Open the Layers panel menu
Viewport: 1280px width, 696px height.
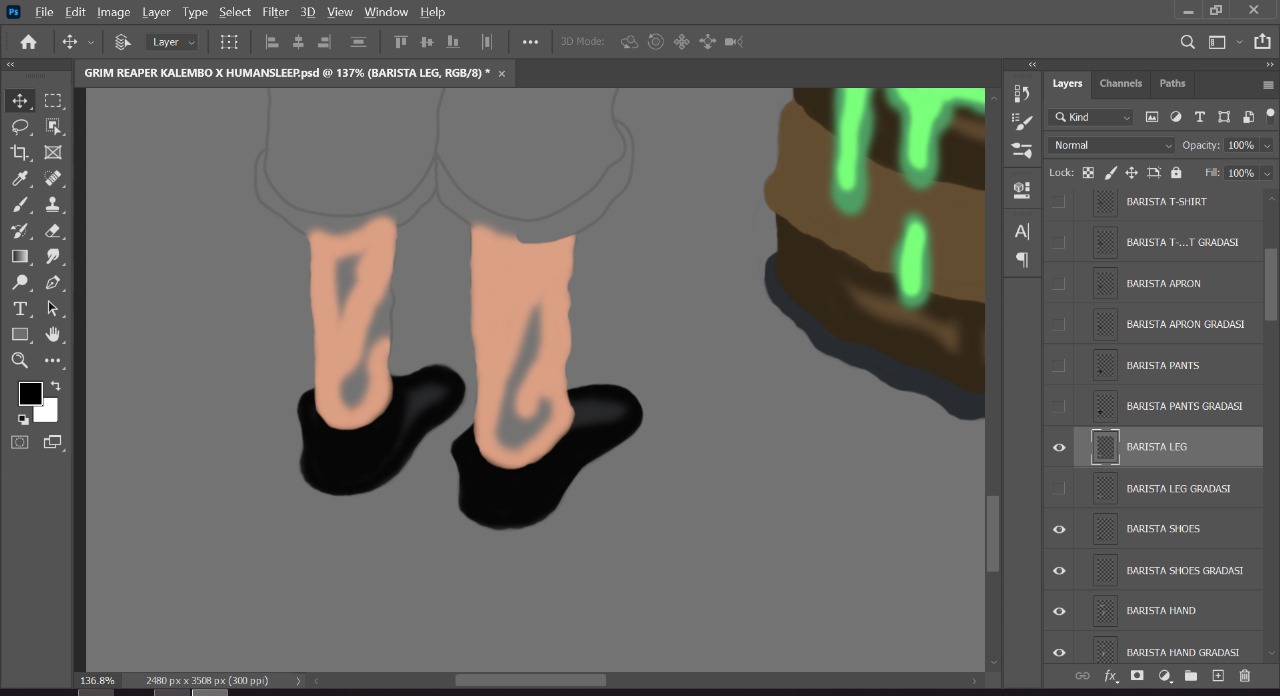tap(1268, 85)
